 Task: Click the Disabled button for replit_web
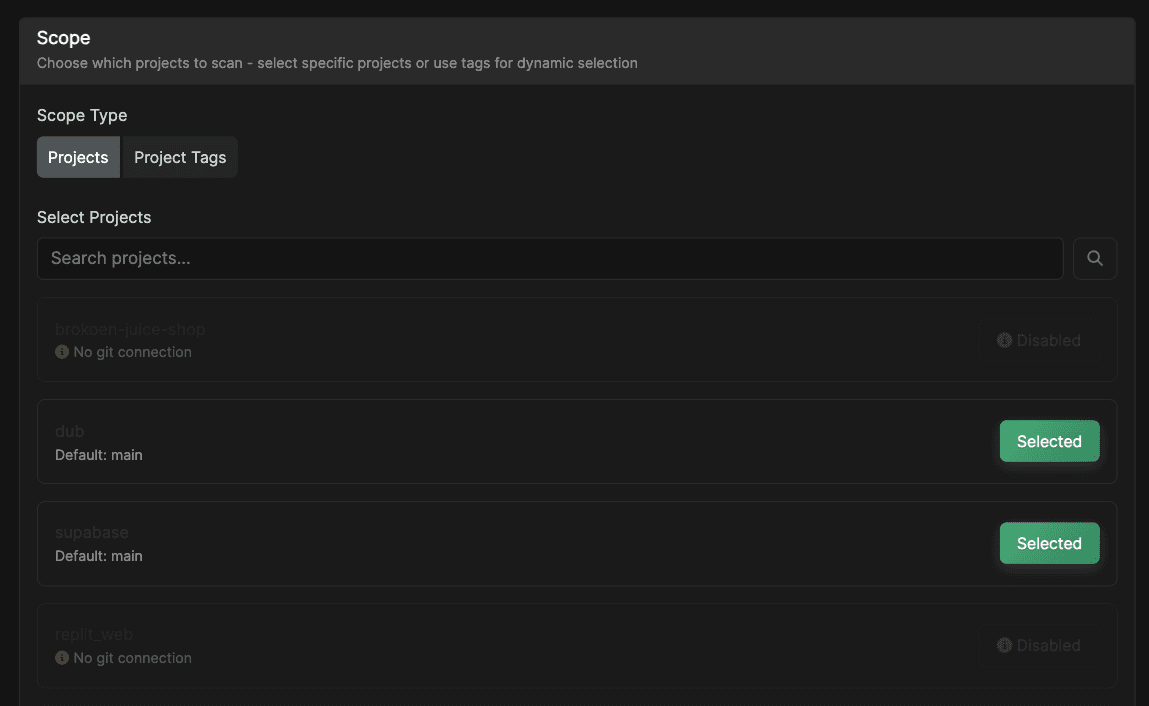click(1039, 646)
